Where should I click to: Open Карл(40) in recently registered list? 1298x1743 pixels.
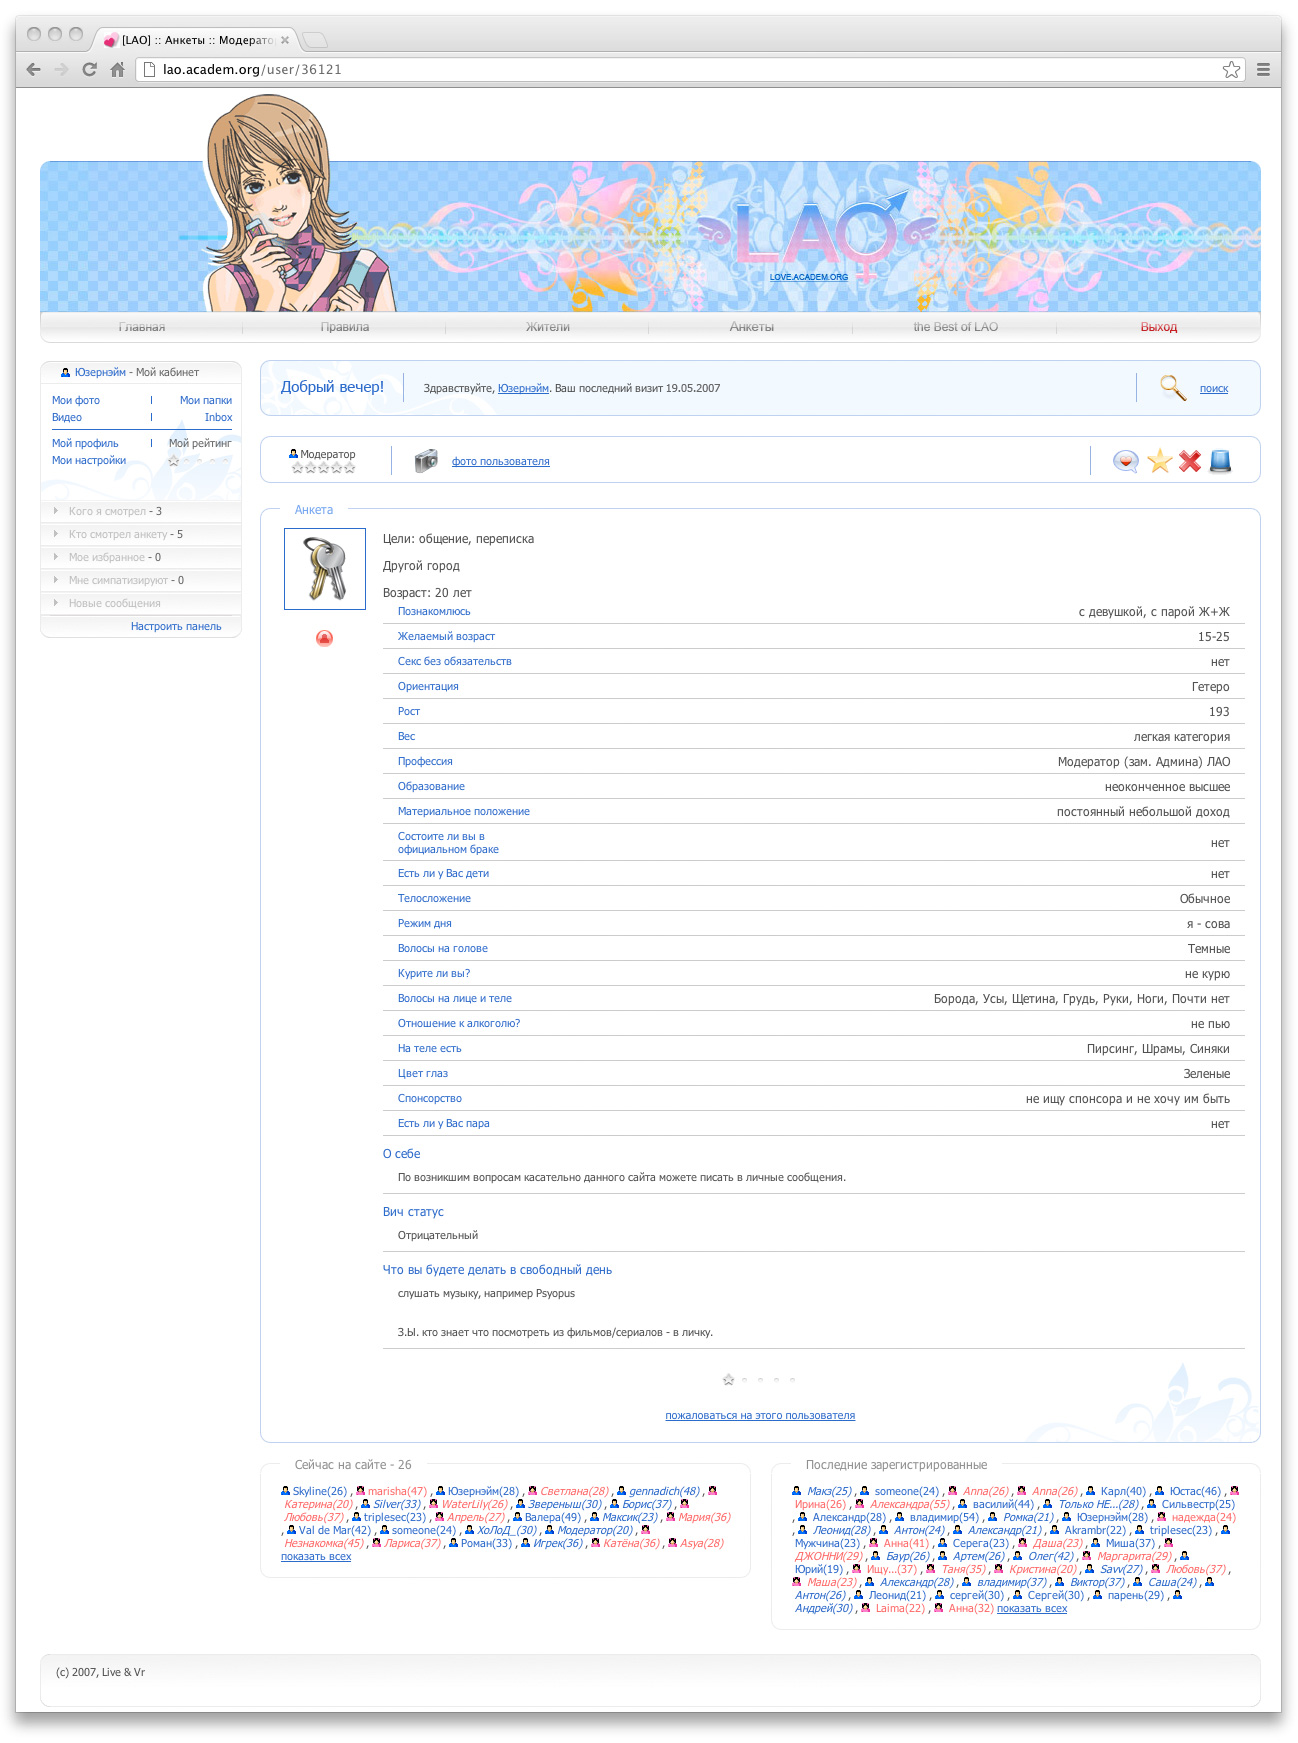(x=1123, y=1491)
